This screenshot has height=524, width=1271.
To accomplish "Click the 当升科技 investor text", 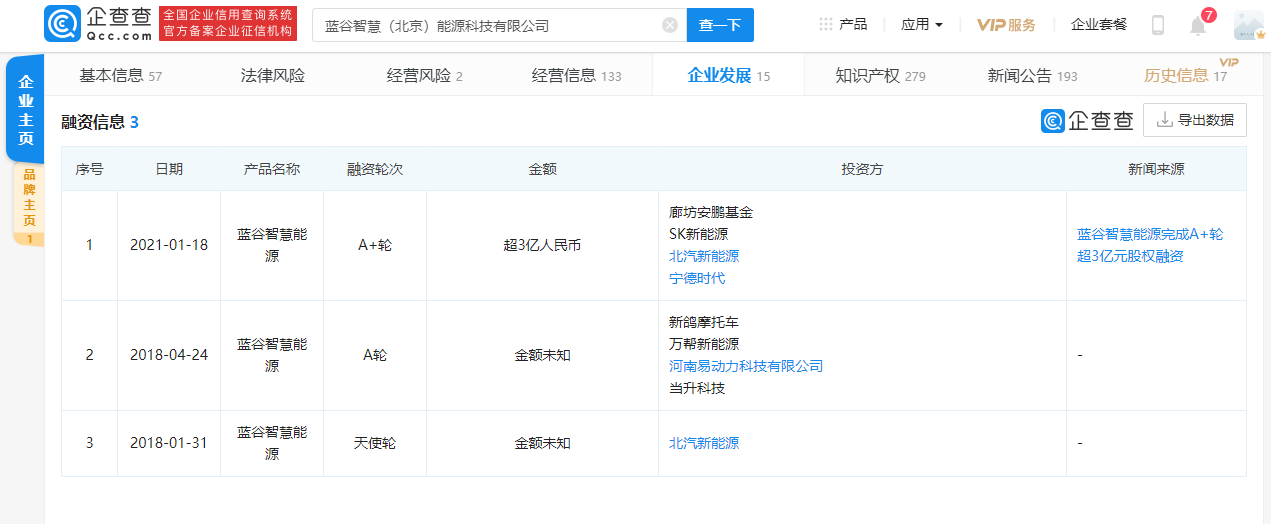I will pyautogui.click(x=697, y=388).
